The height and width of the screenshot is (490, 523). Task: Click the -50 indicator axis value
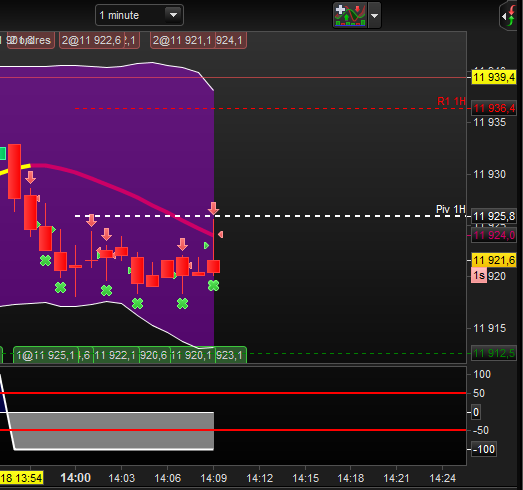tap(481, 430)
